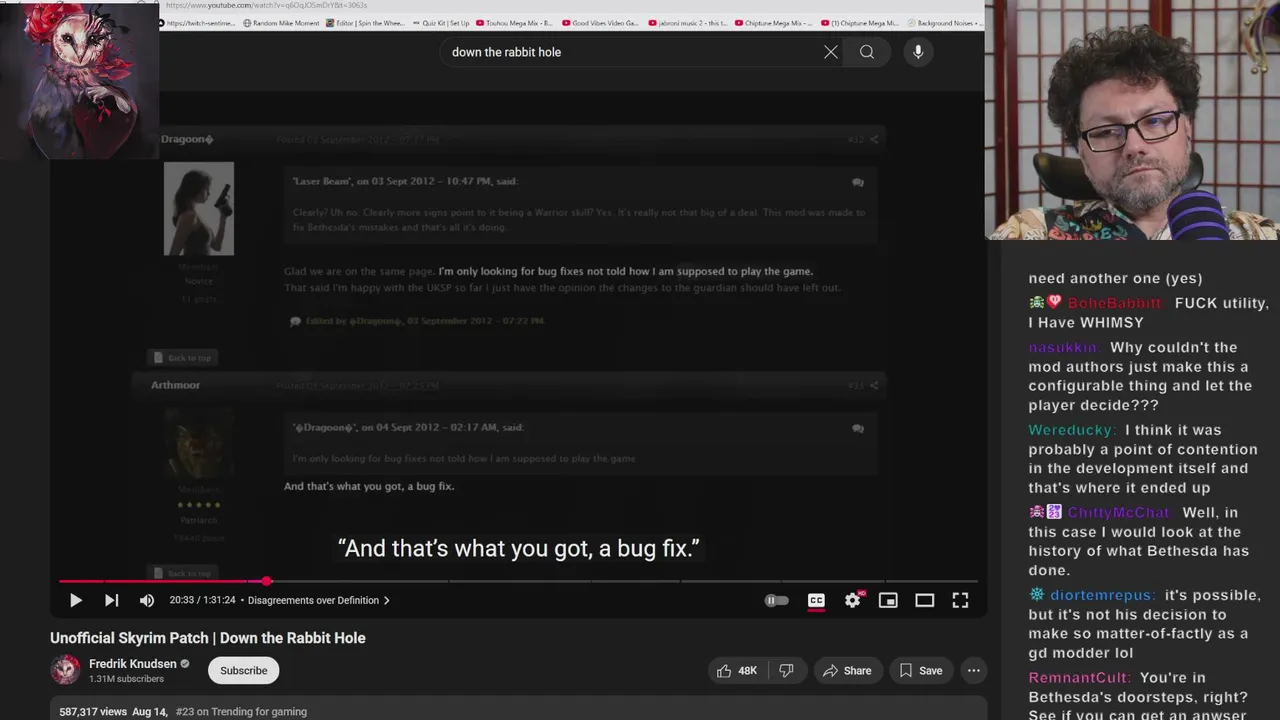This screenshot has height=720, width=1280.
Task: Click the '587,317 views' description text
Action: [x=92, y=712]
